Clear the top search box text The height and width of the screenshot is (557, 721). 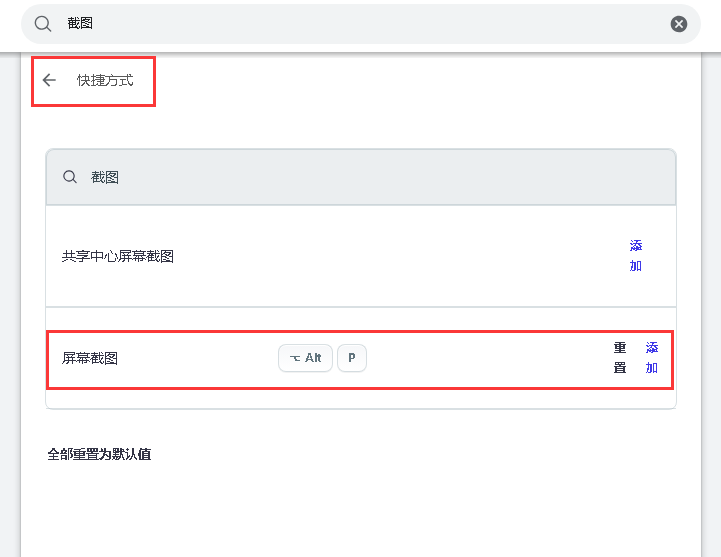[x=678, y=23]
